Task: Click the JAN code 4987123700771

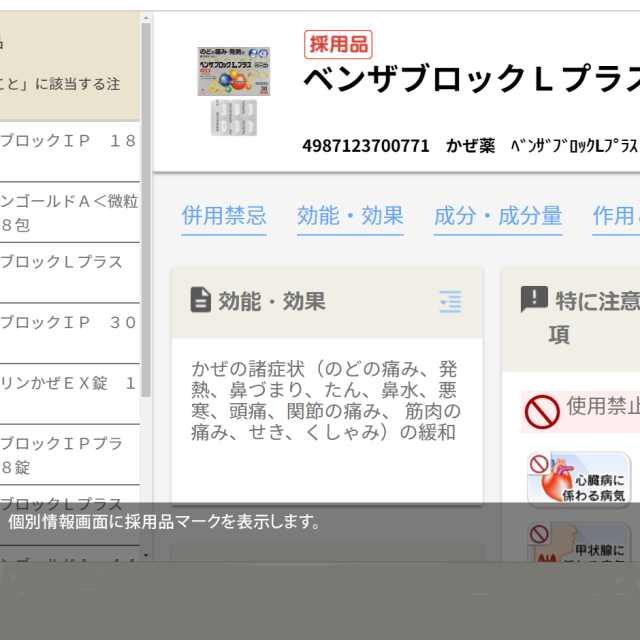Action: (366, 146)
